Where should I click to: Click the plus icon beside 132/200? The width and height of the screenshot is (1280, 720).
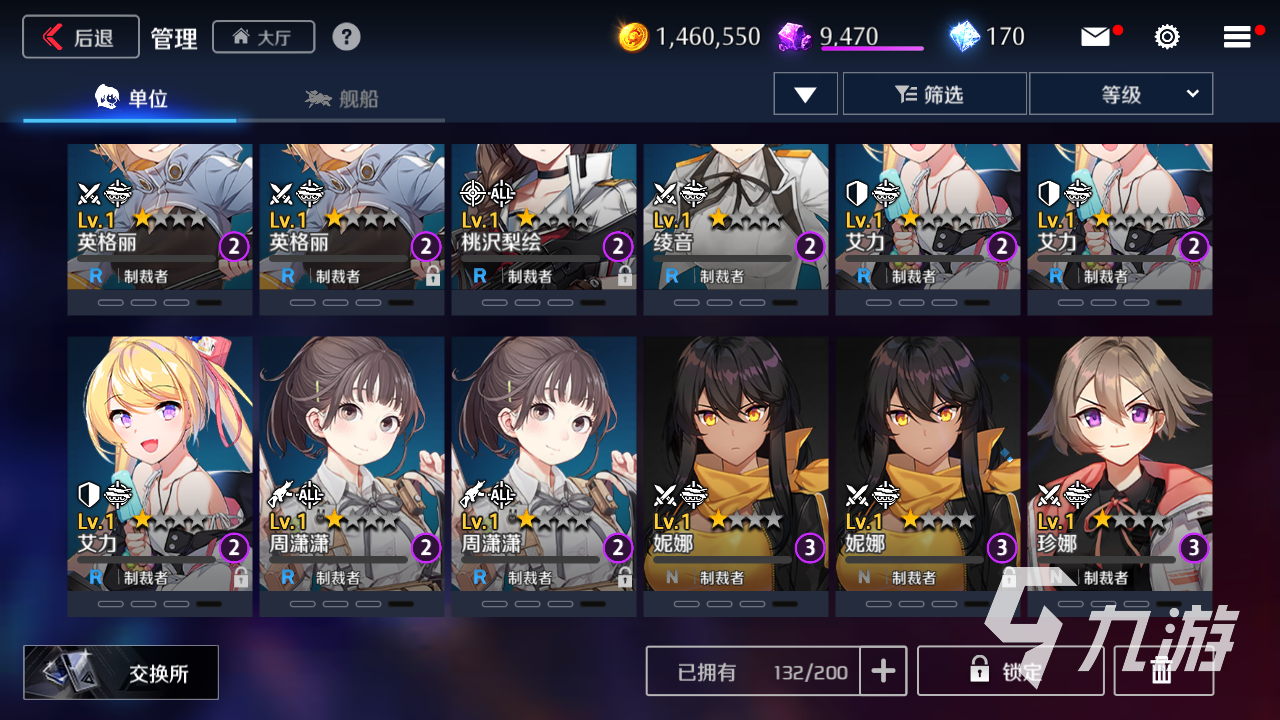tap(883, 671)
